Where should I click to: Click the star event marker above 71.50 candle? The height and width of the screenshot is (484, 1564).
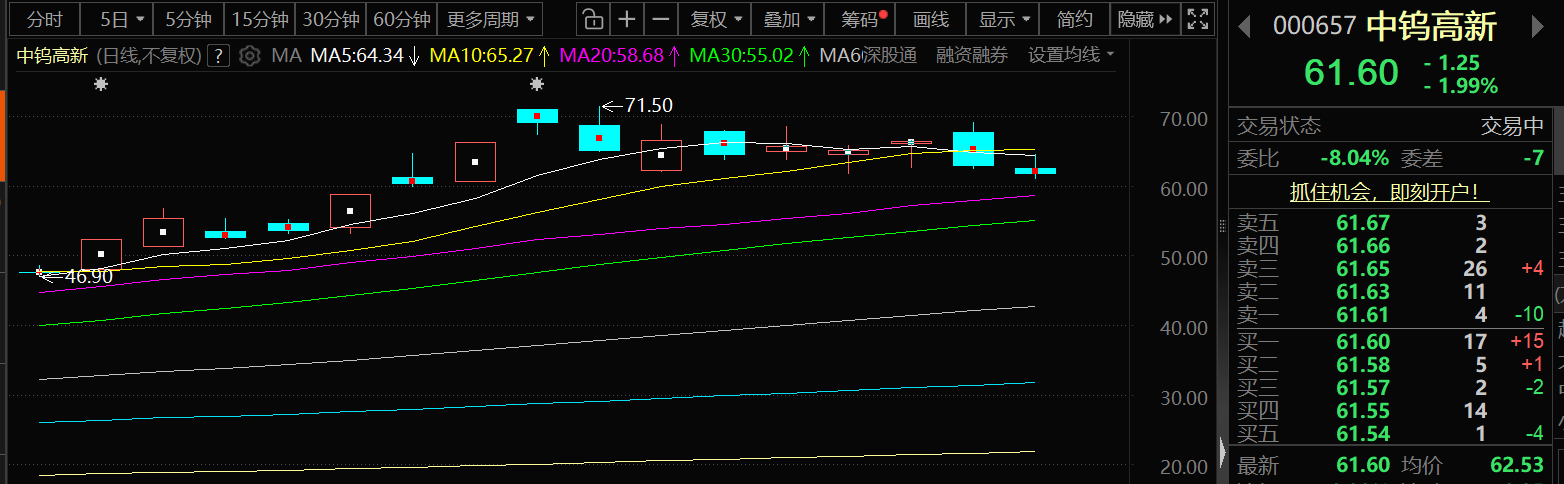(x=538, y=85)
